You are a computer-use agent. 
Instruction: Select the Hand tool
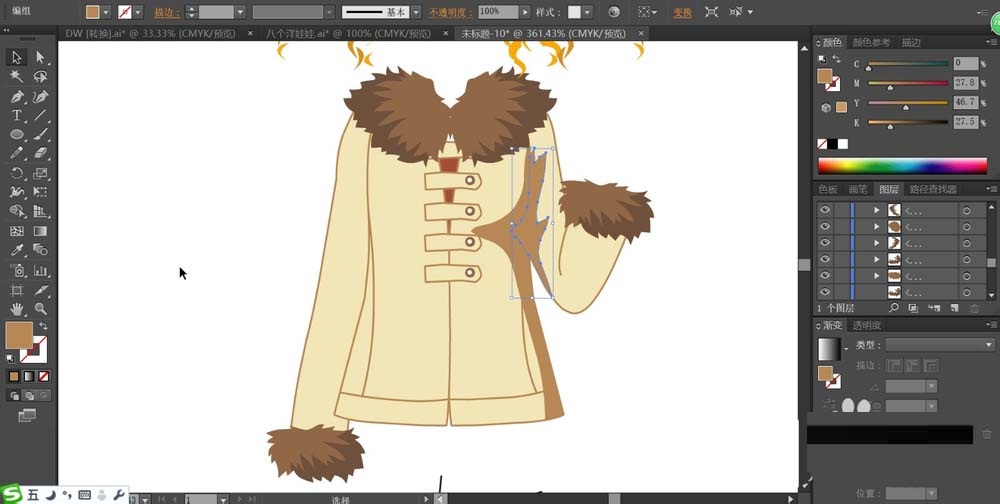coord(17,308)
